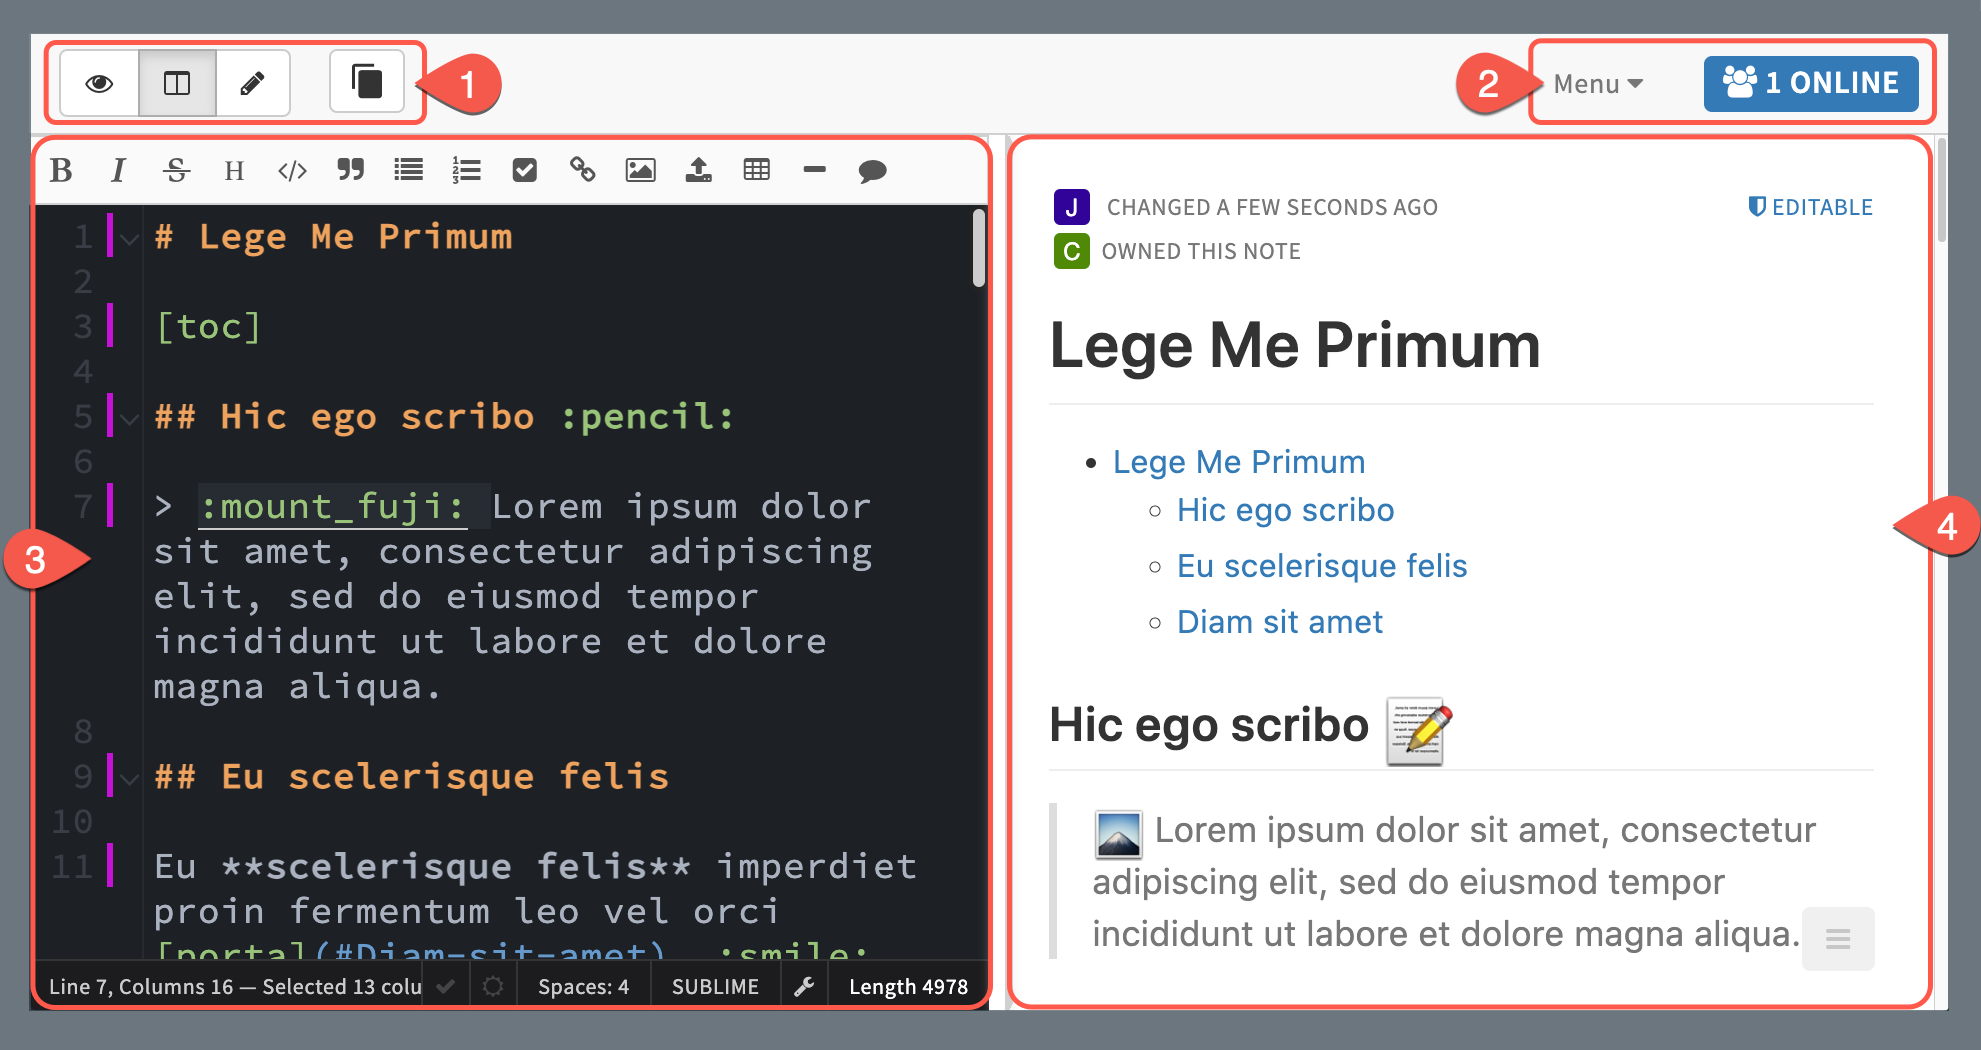Collapse fold arrow on line 1
This screenshot has height=1050, width=1981.
pos(129,239)
